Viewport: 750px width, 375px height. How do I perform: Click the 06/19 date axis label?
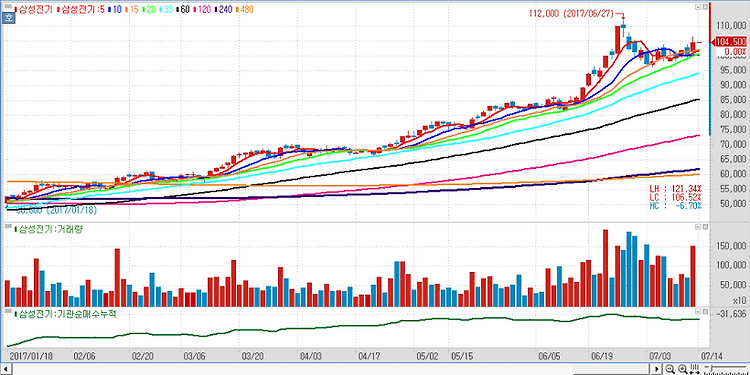(602, 356)
